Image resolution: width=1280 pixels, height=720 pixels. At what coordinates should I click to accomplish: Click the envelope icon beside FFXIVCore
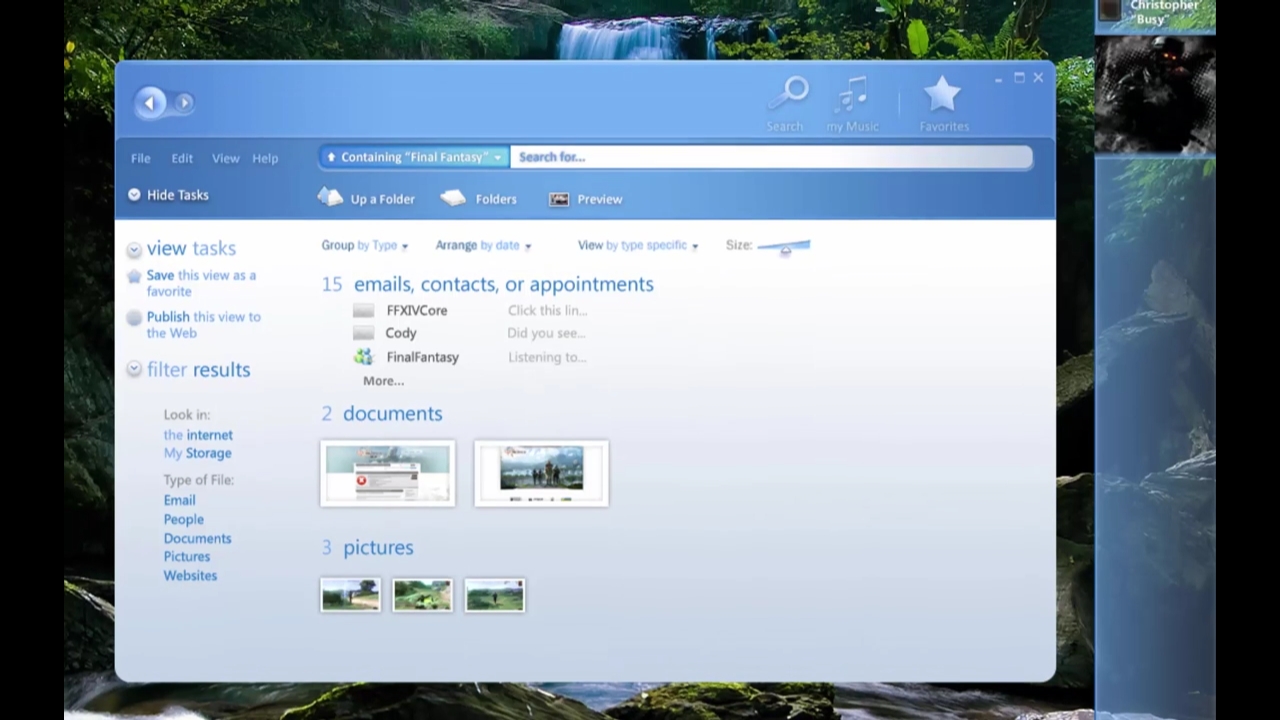364,311
